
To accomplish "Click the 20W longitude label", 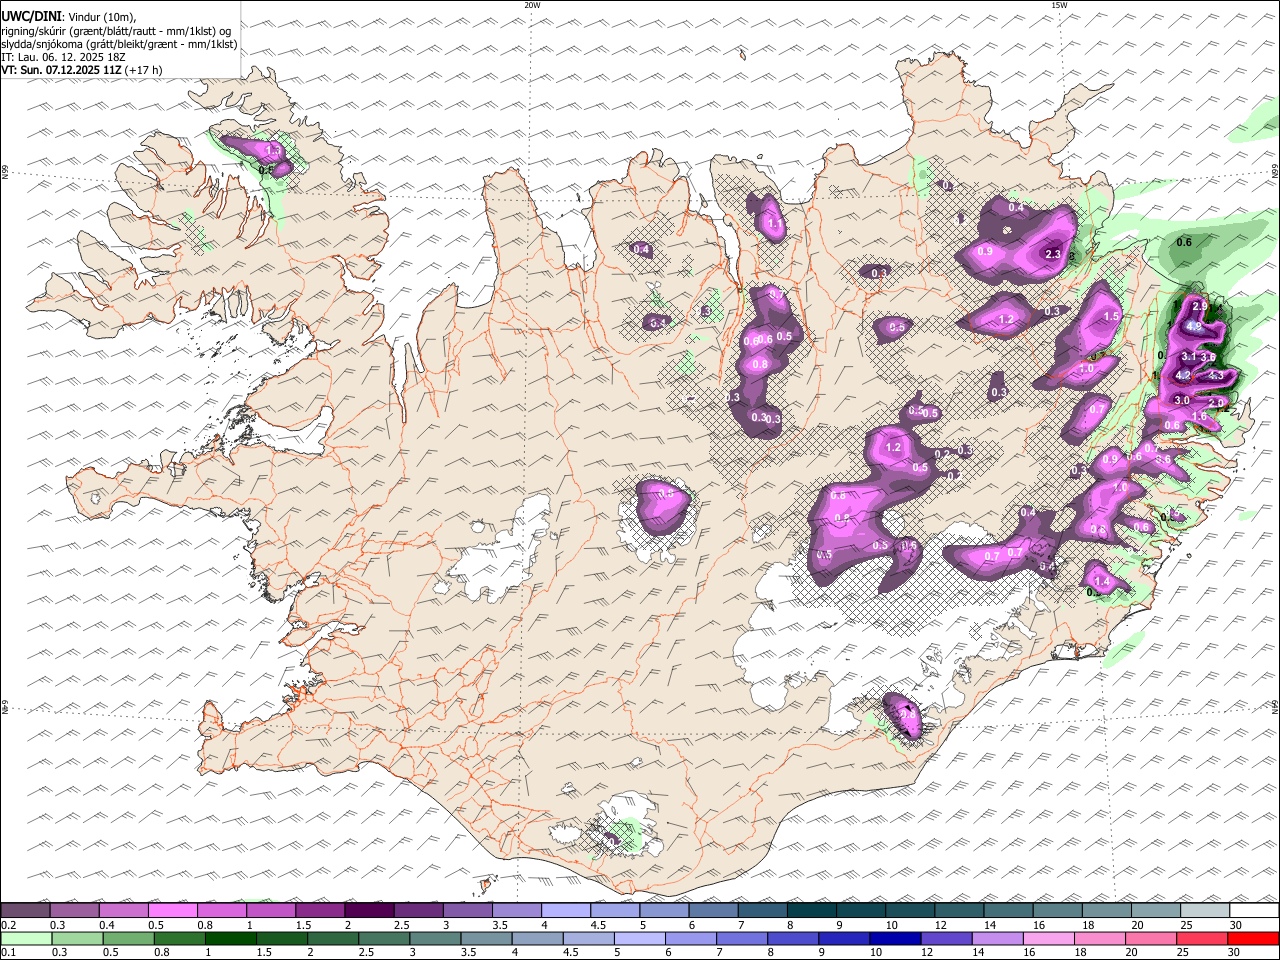I will coord(532,5).
